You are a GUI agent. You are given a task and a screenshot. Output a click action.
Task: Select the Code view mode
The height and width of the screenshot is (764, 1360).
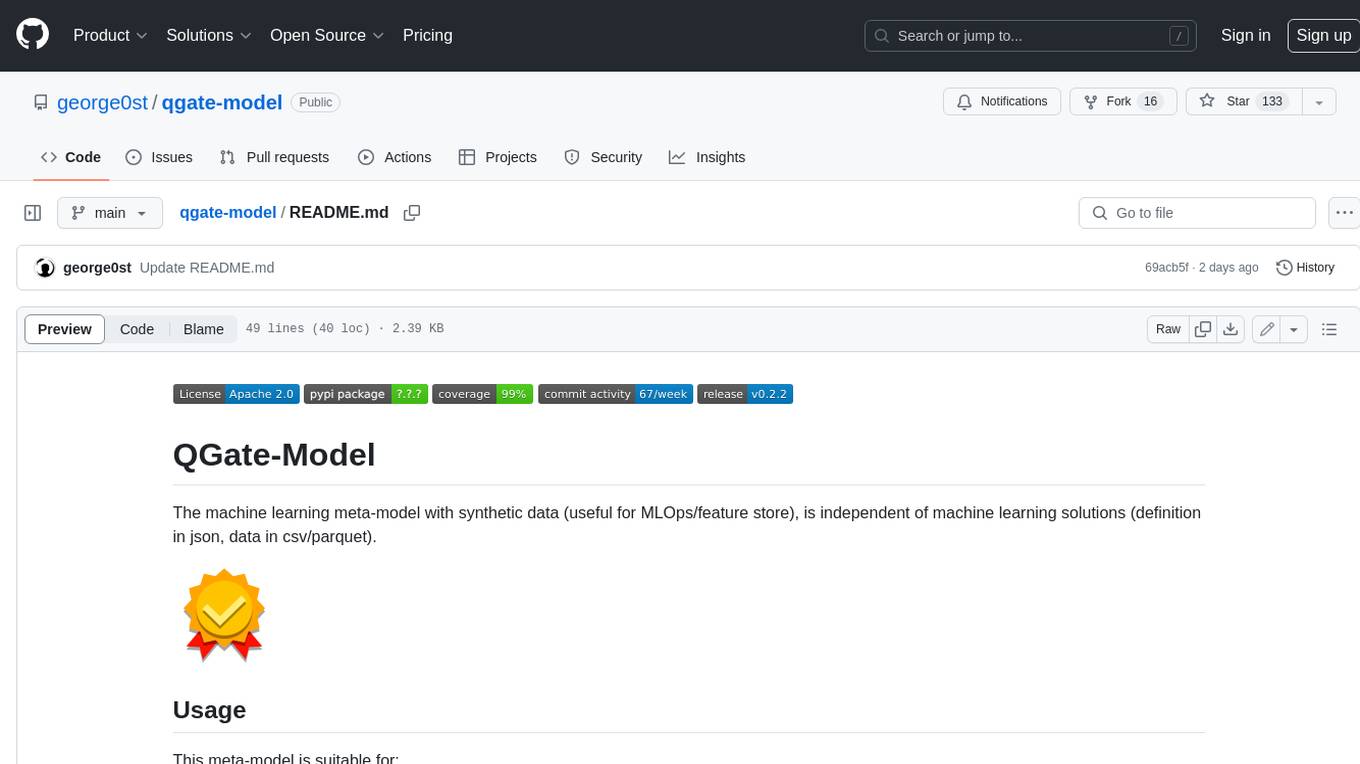[x=137, y=329]
